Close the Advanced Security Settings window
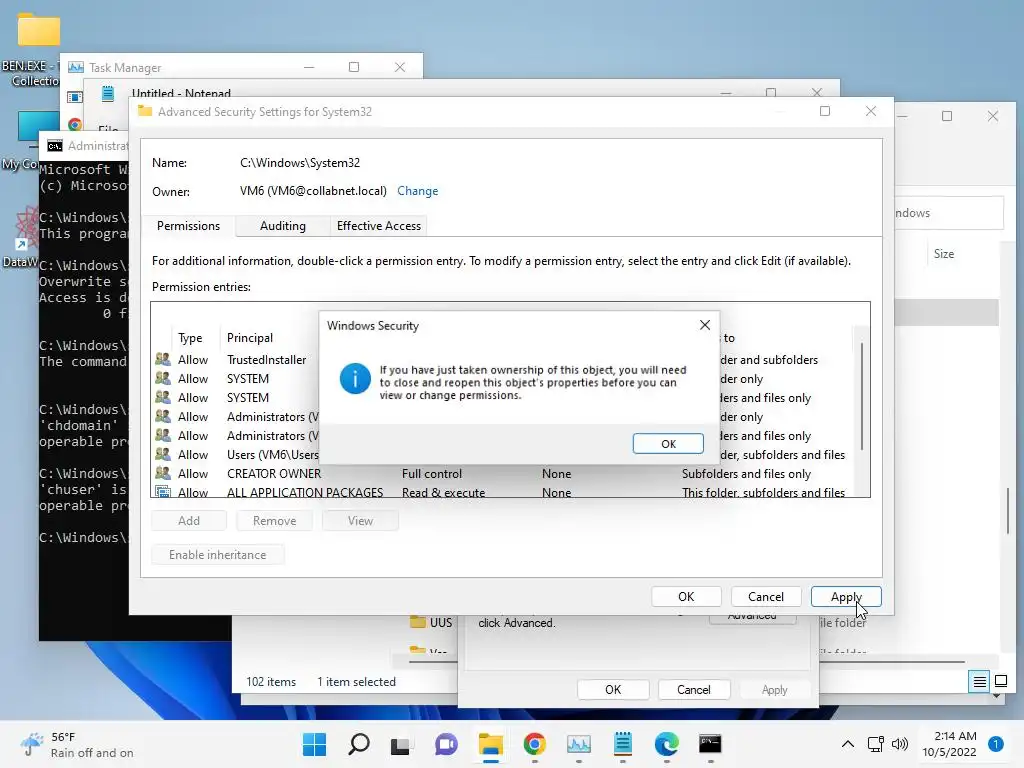Image resolution: width=1024 pixels, height=768 pixels. point(871,111)
